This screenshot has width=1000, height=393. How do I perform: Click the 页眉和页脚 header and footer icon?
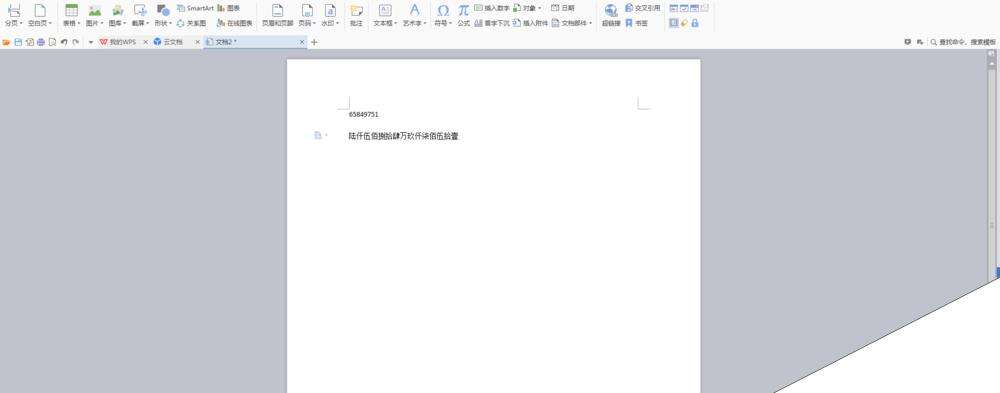tap(277, 10)
